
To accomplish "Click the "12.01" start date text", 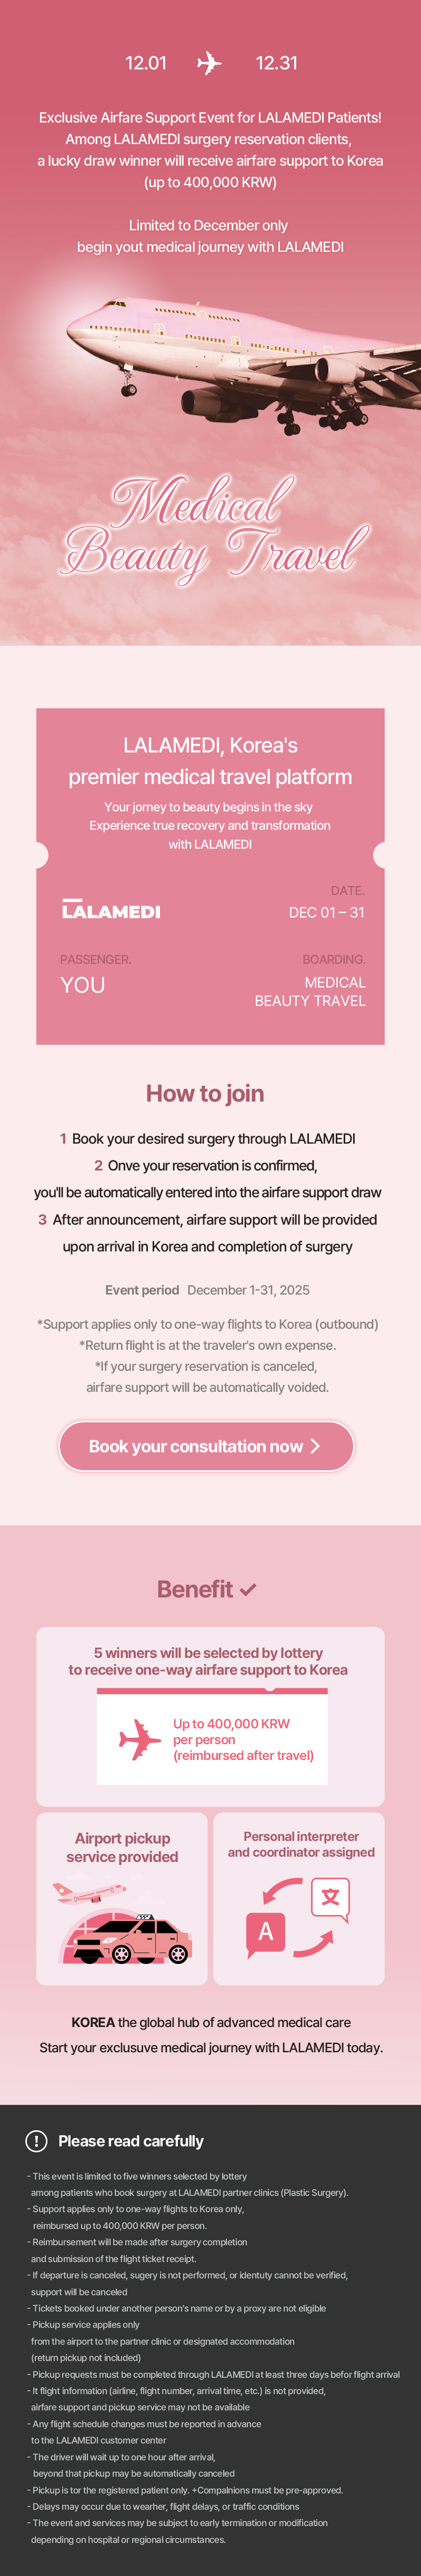I will tap(146, 63).
